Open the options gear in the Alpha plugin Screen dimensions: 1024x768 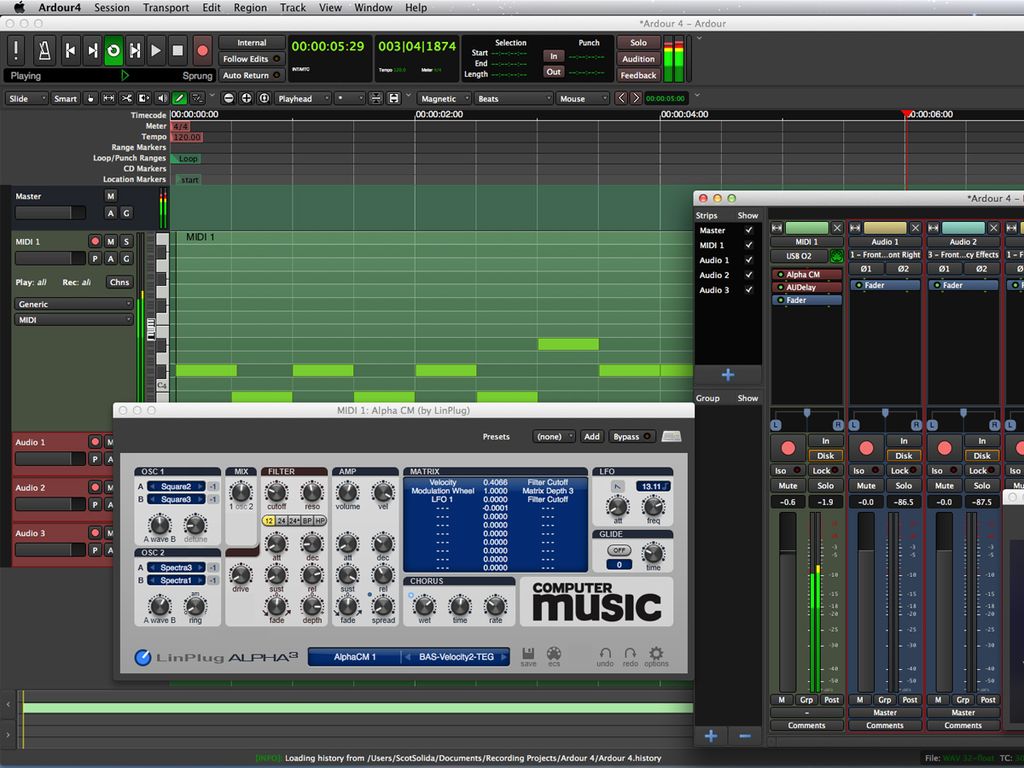click(655, 655)
